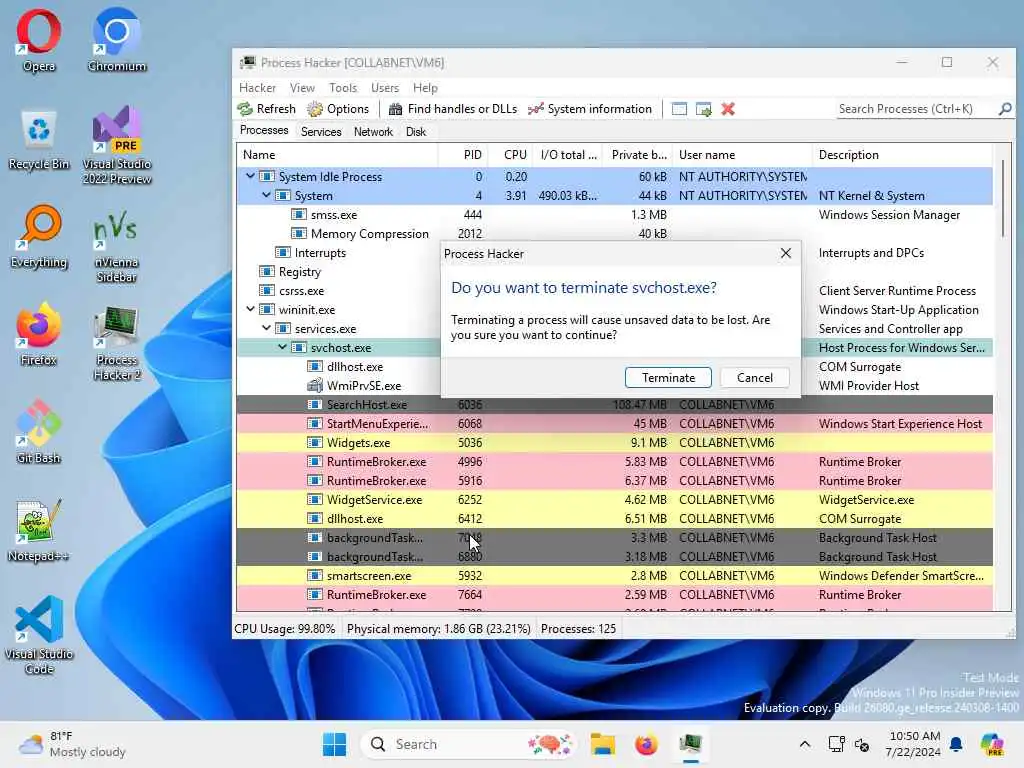Screen dimensions: 1024x768
Task: Close the Process Hacker confirmation dialog
Action: (x=786, y=253)
